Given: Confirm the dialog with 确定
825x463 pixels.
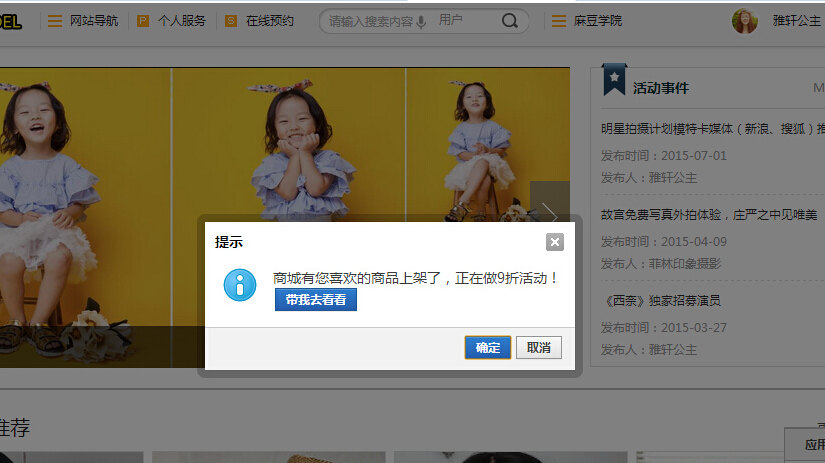Looking at the screenshot, I should (x=488, y=348).
